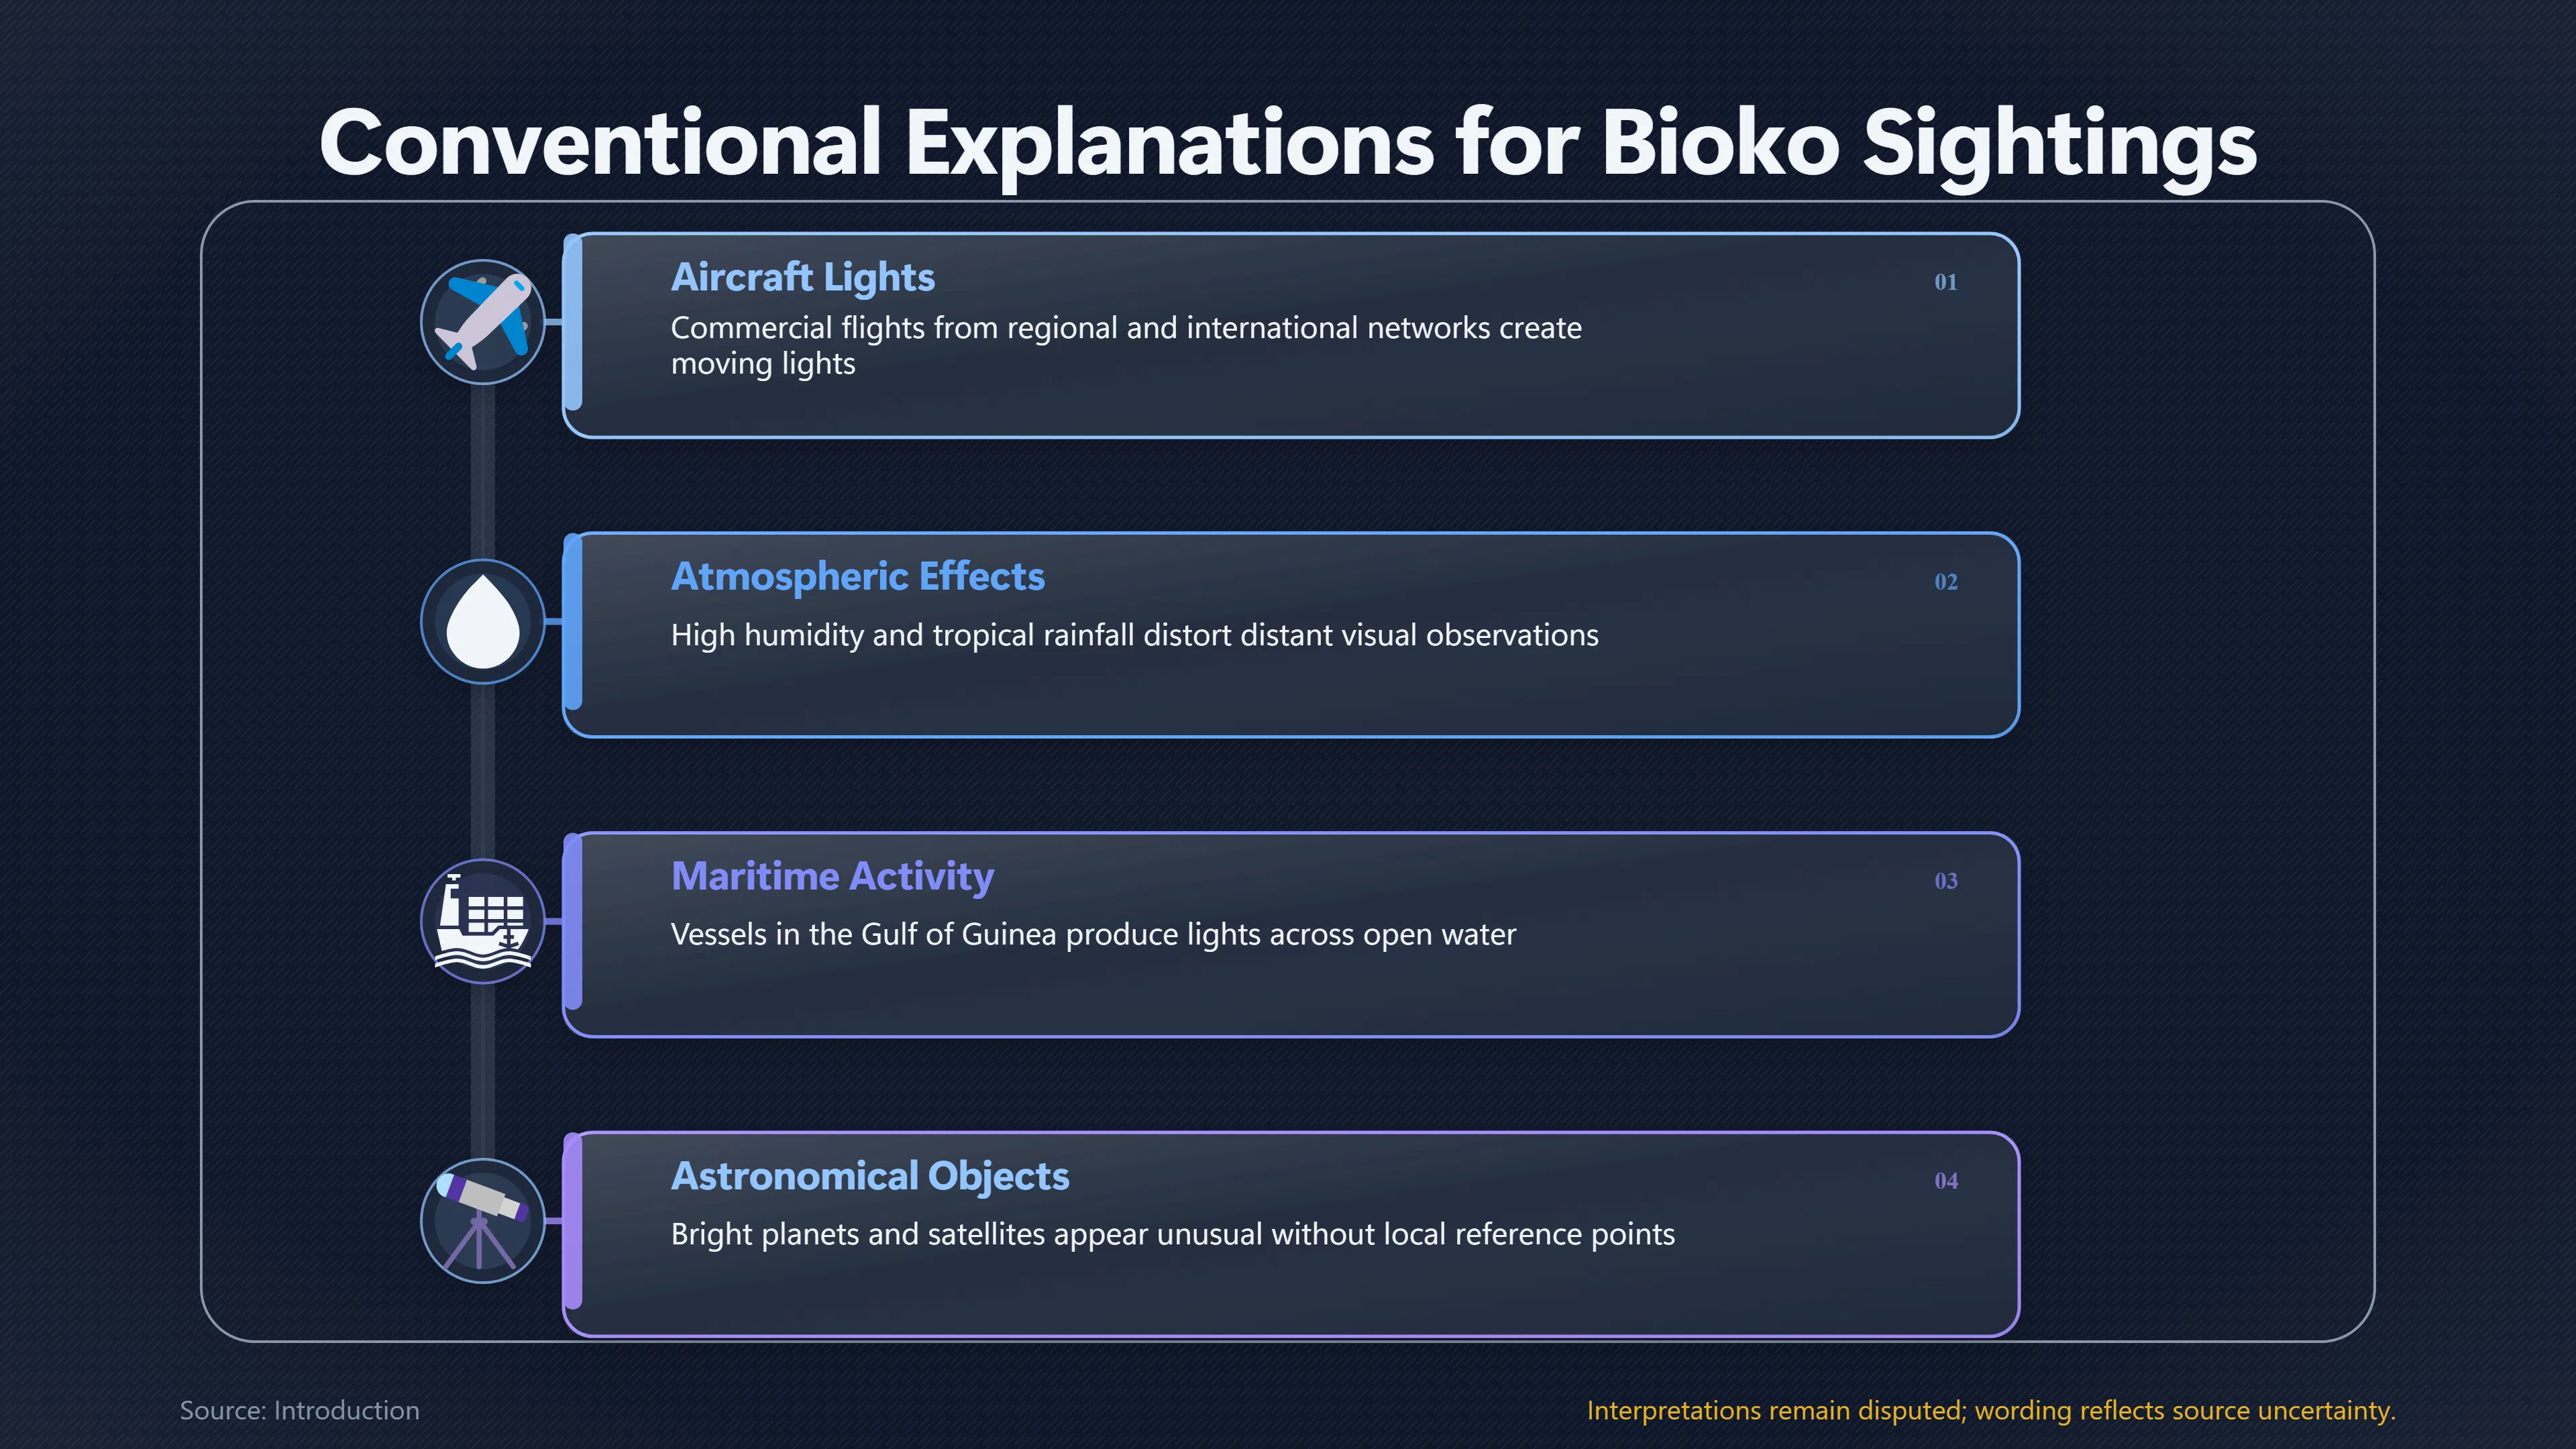
Task: Click the number 01 label
Action: pyautogui.click(x=1945, y=282)
